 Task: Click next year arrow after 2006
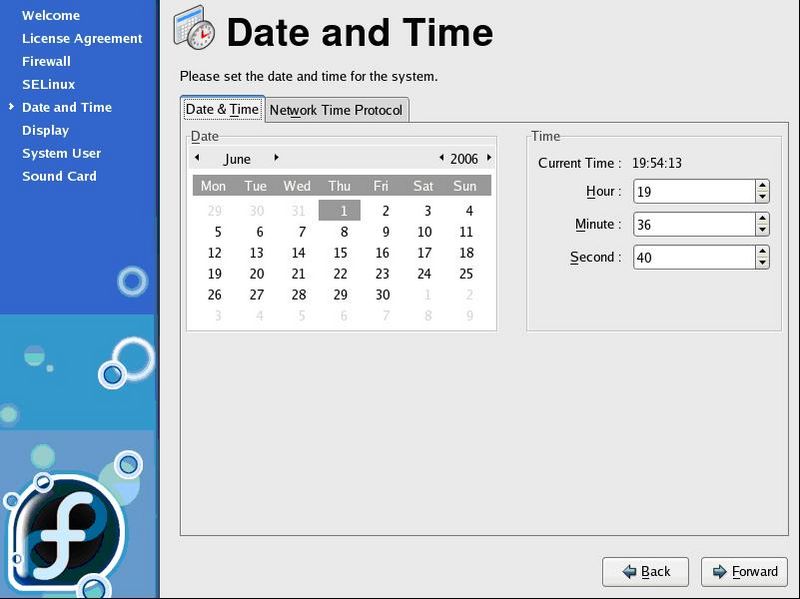tap(489, 158)
